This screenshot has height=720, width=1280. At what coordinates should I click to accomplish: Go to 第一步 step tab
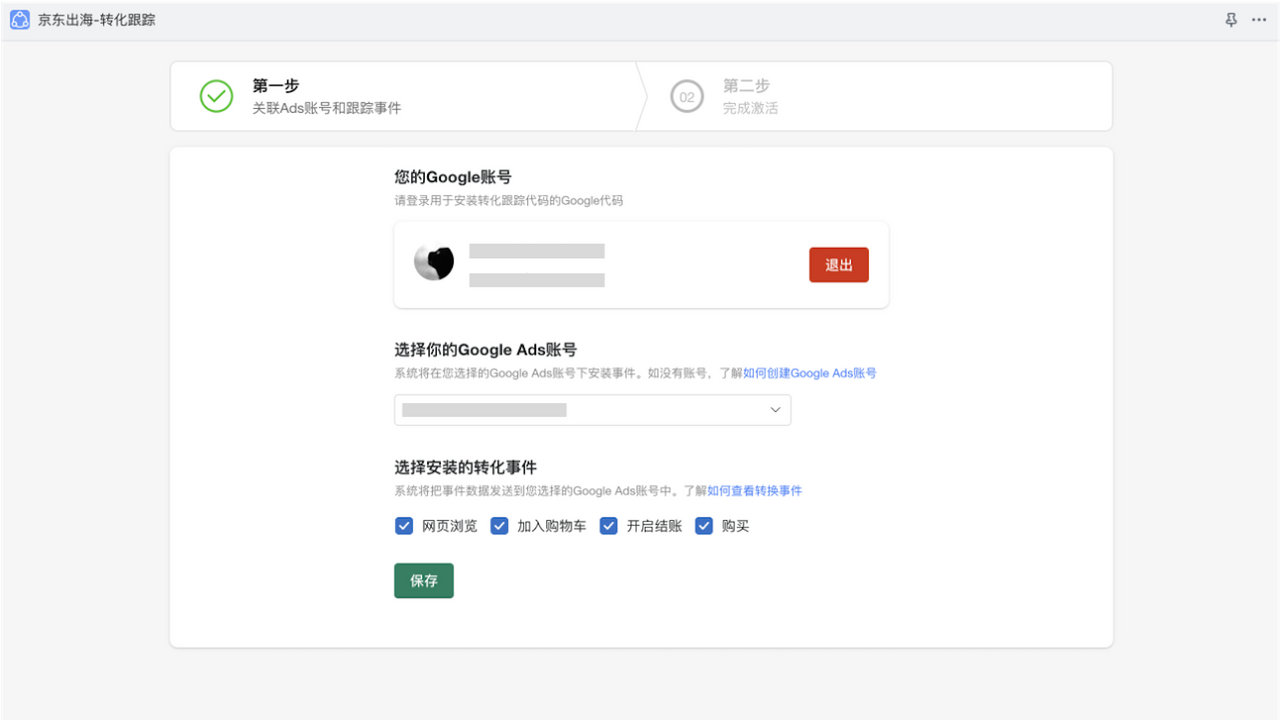click(403, 96)
